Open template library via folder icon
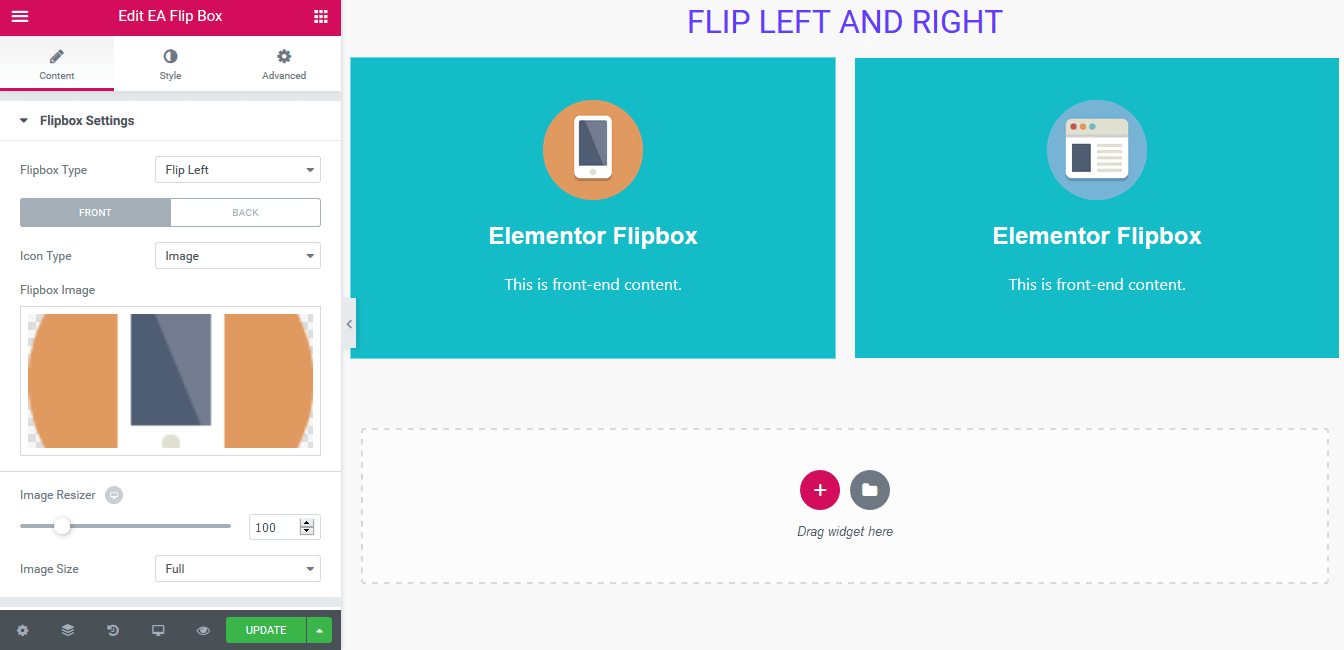 (869, 490)
